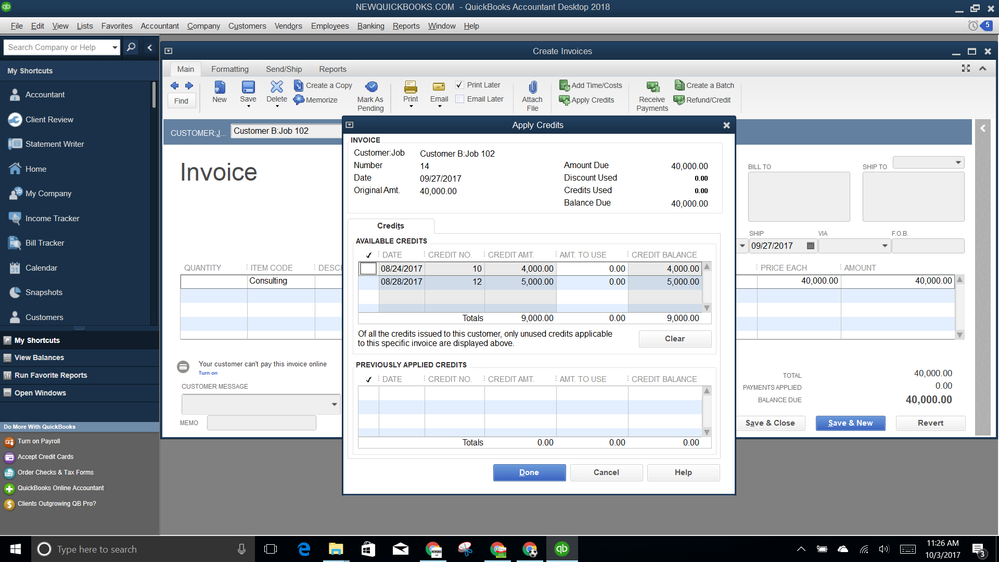Click Save & Close button

770,422
